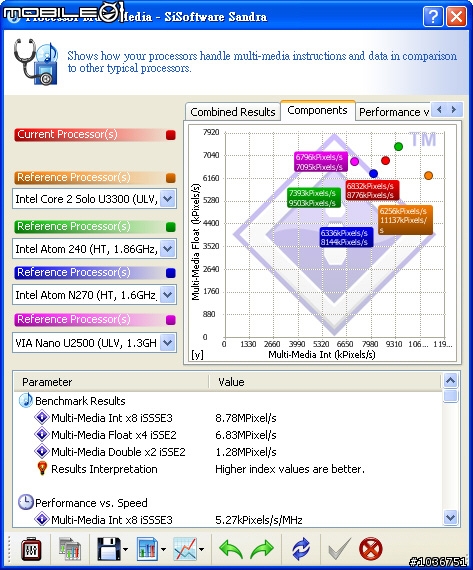Click the red 6832kPixels/s chart label

pos(371,190)
